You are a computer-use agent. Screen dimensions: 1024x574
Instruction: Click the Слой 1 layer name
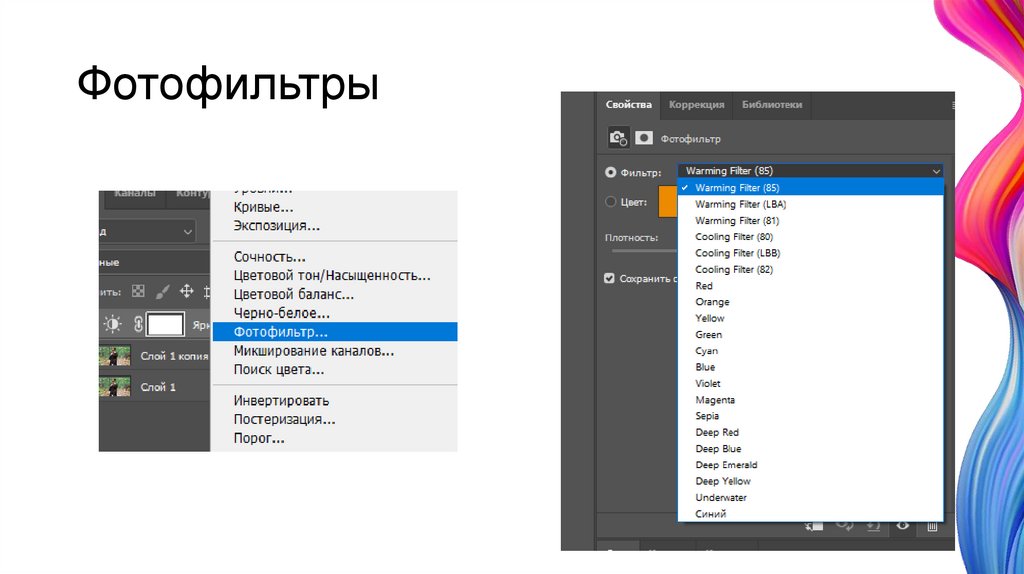click(x=158, y=387)
